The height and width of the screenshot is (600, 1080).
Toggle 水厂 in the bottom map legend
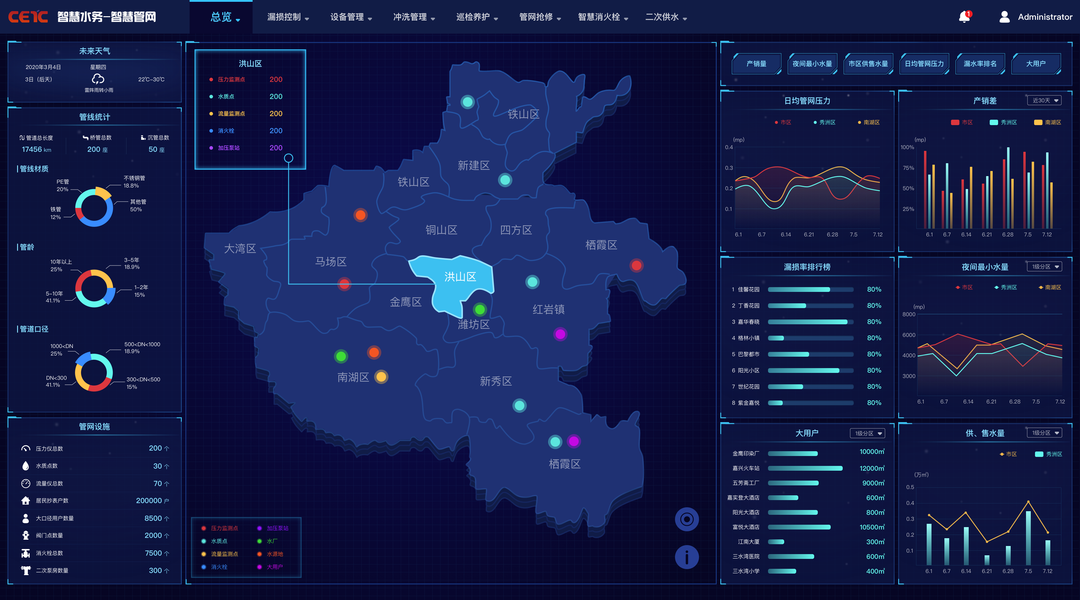(x=267, y=541)
